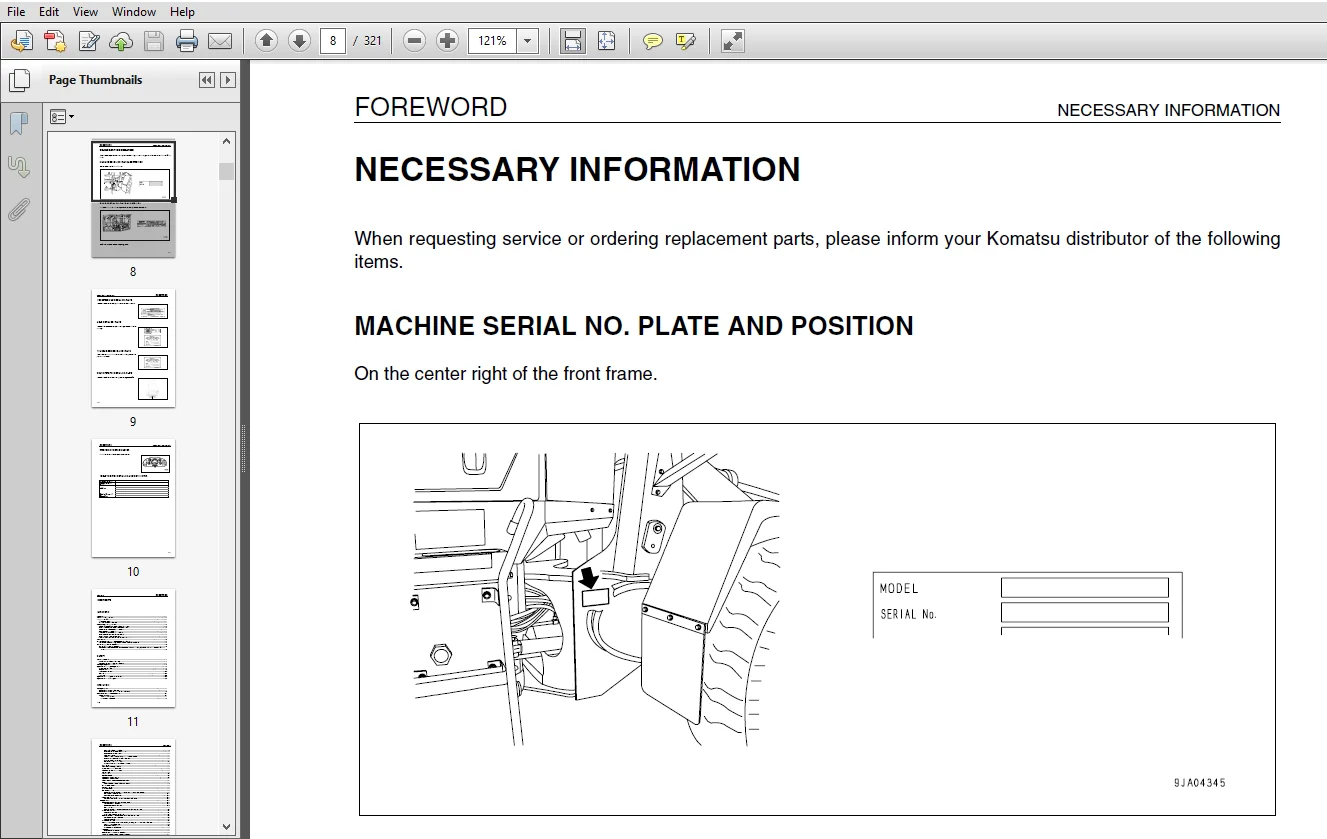Click the Open file icon in toolbar
The height and width of the screenshot is (839, 1327).
tap(22, 41)
